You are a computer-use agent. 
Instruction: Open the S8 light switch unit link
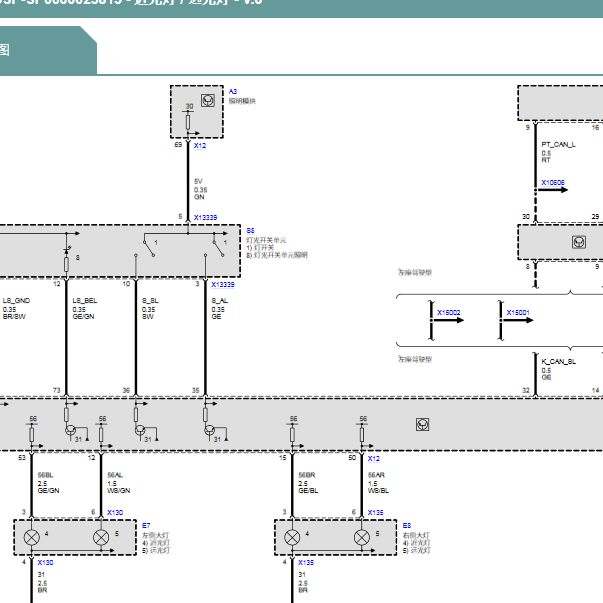(250, 231)
